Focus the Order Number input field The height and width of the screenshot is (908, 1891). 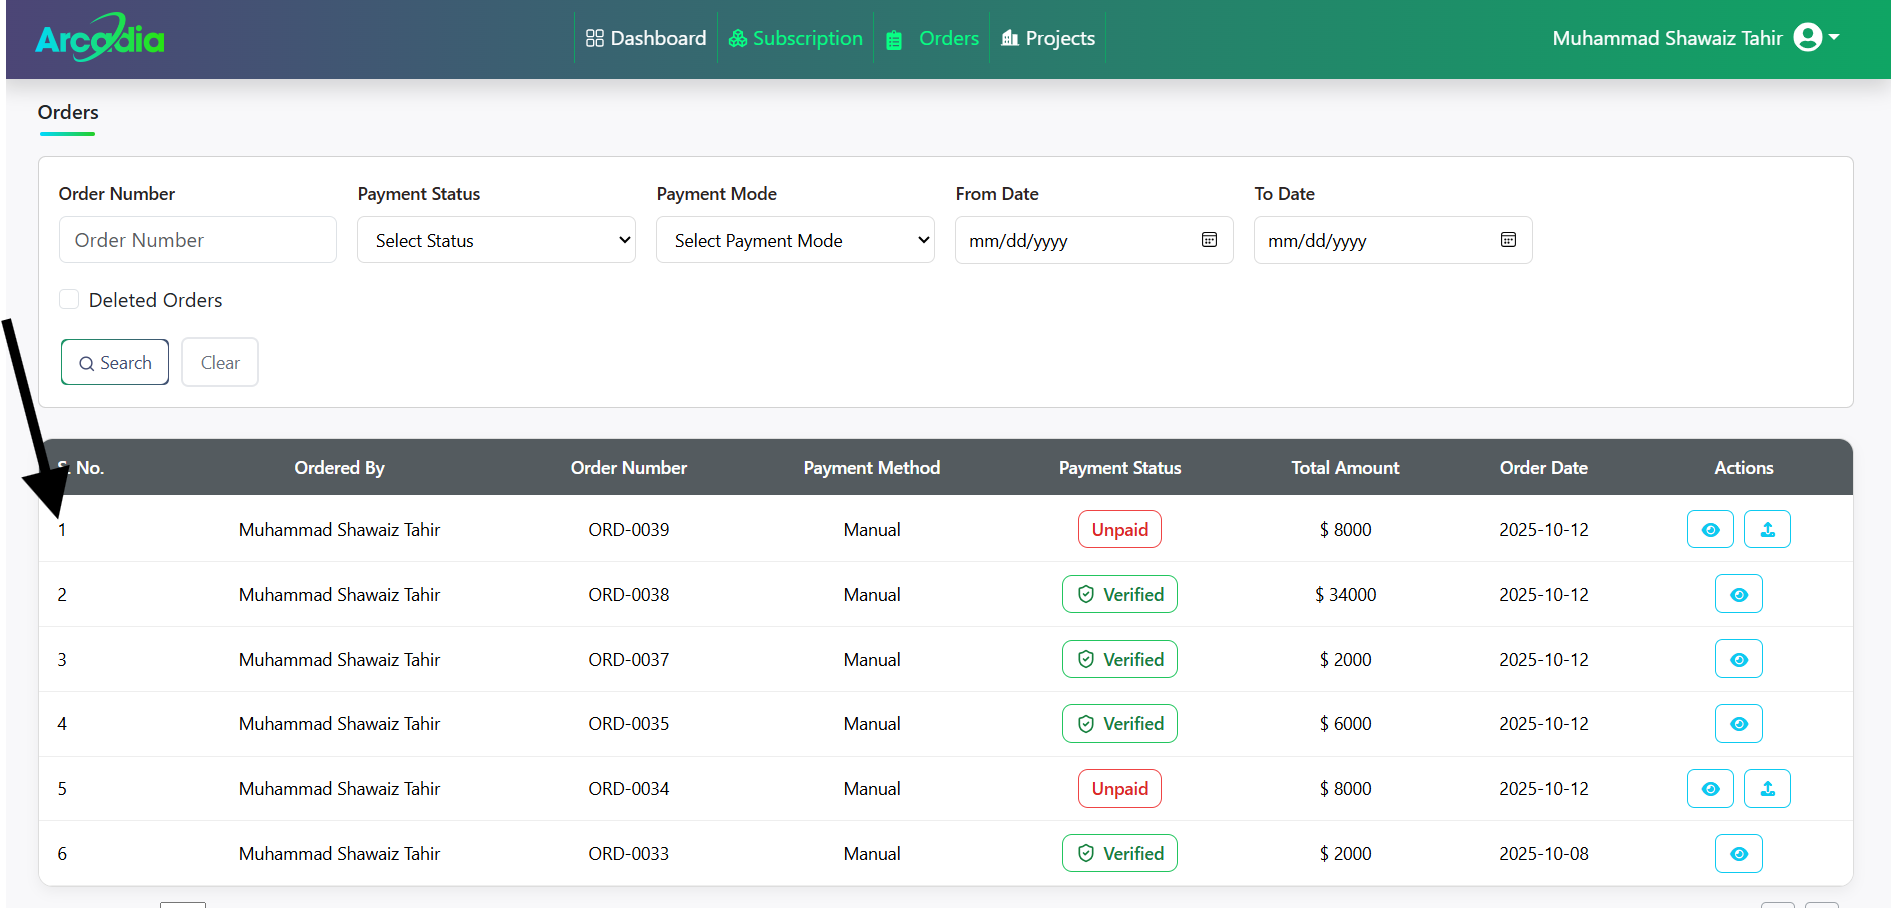pyautogui.click(x=198, y=240)
